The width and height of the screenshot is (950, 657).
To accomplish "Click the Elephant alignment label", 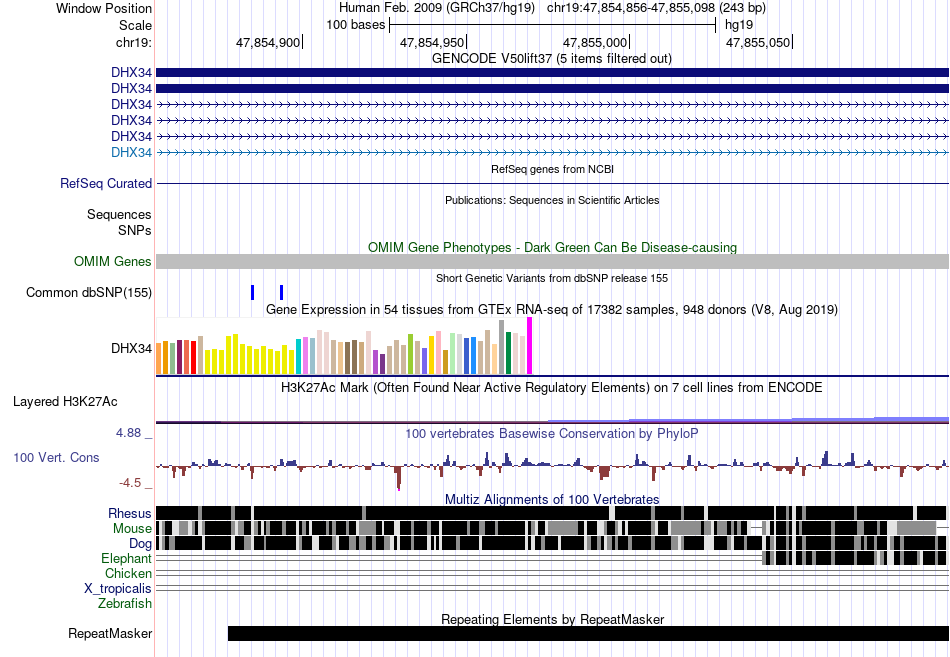I will click(126, 558).
